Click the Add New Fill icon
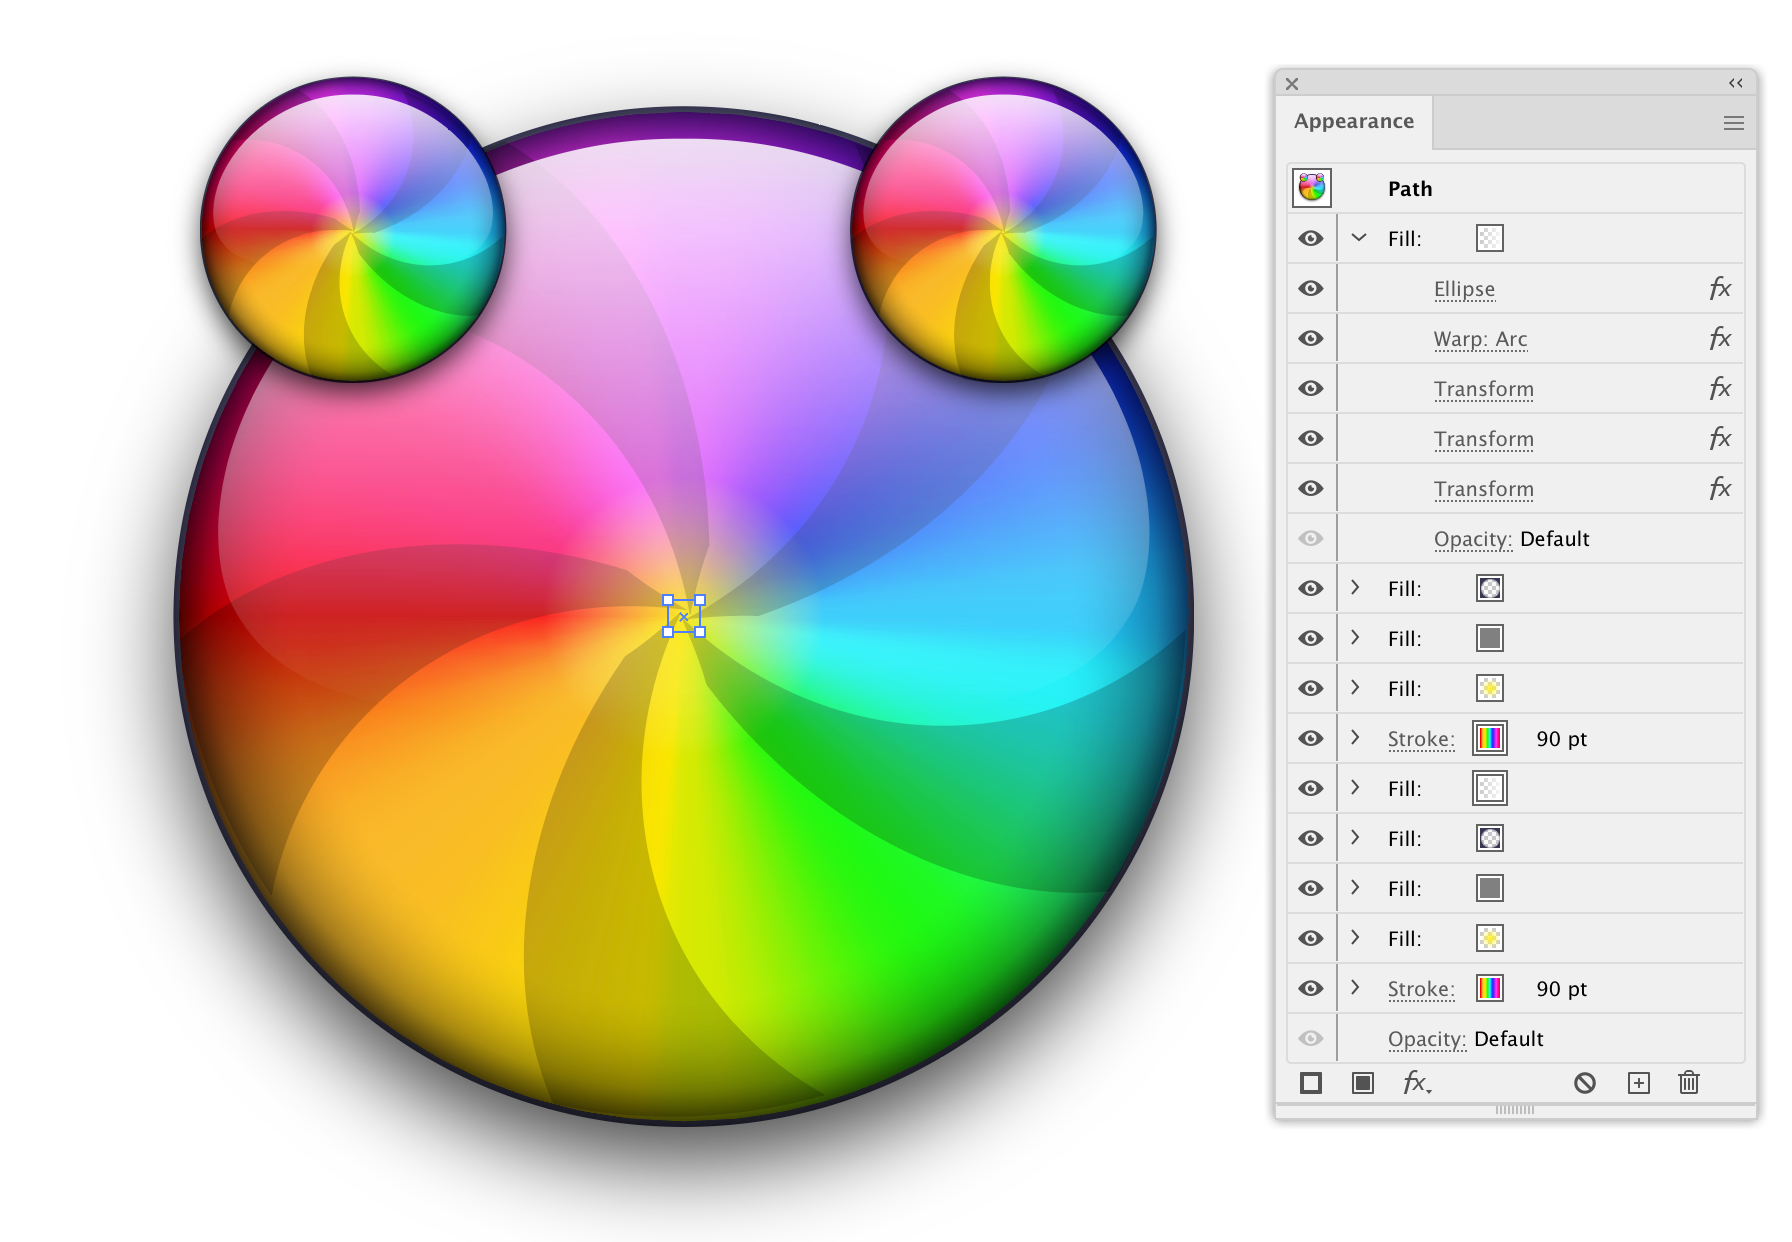Screen dimensions: 1792x1242 [x=1363, y=1083]
